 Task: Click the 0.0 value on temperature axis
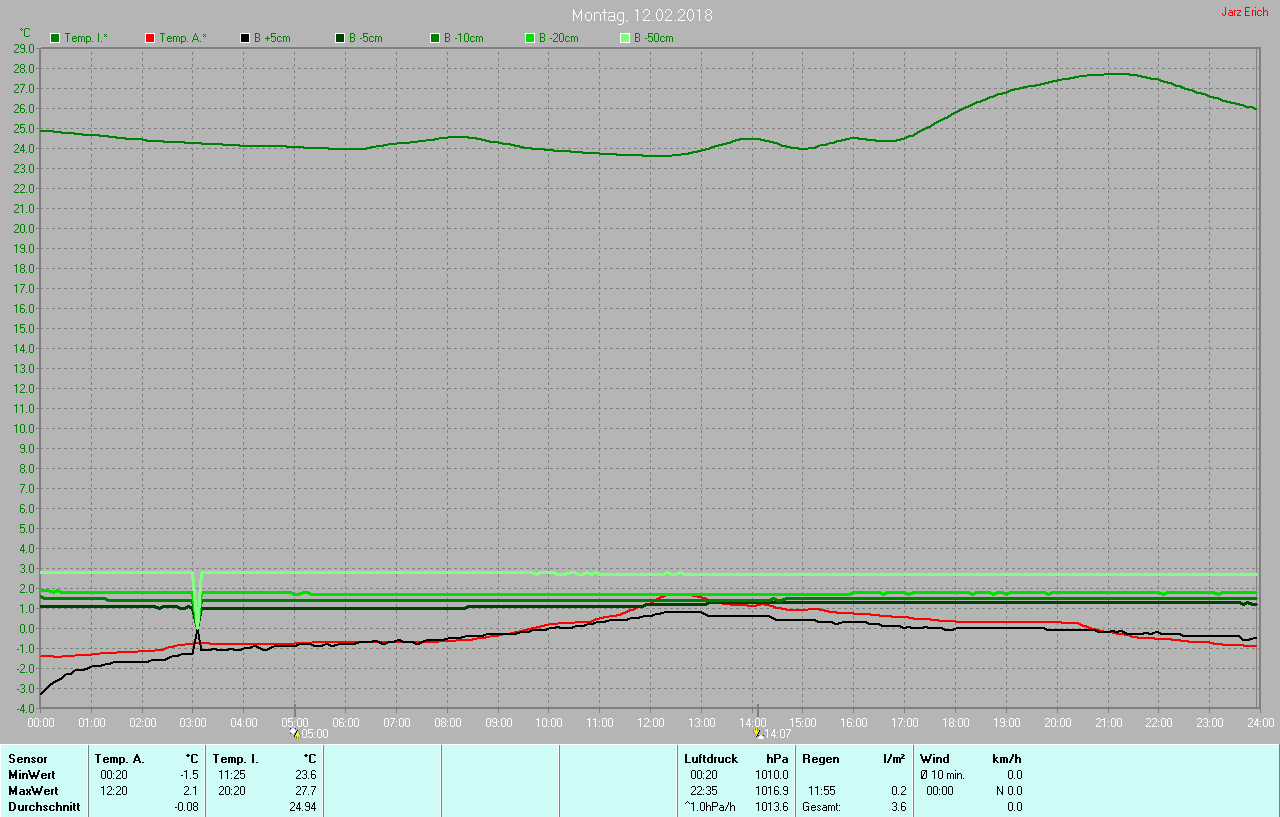[27, 628]
